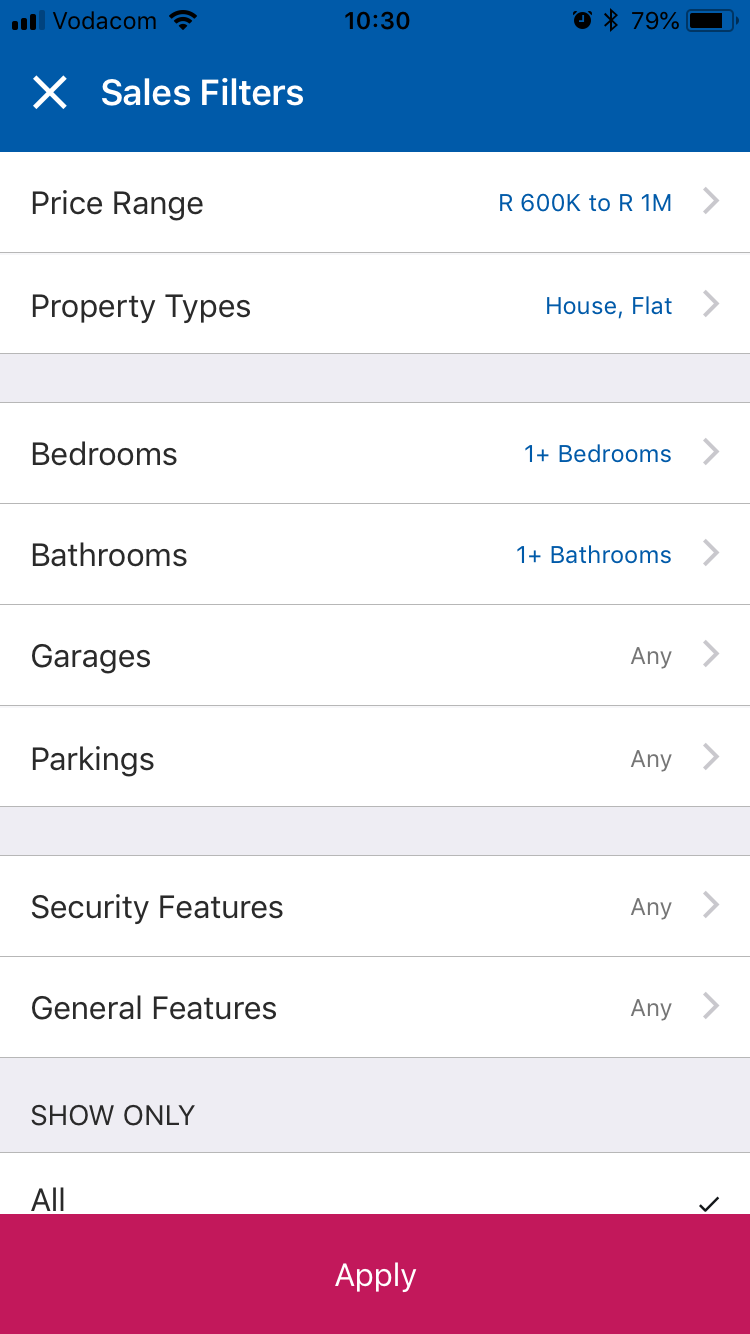Image resolution: width=750 pixels, height=1334 pixels.
Task: Tap the battery icon in status bar
Action: (710, 20)
